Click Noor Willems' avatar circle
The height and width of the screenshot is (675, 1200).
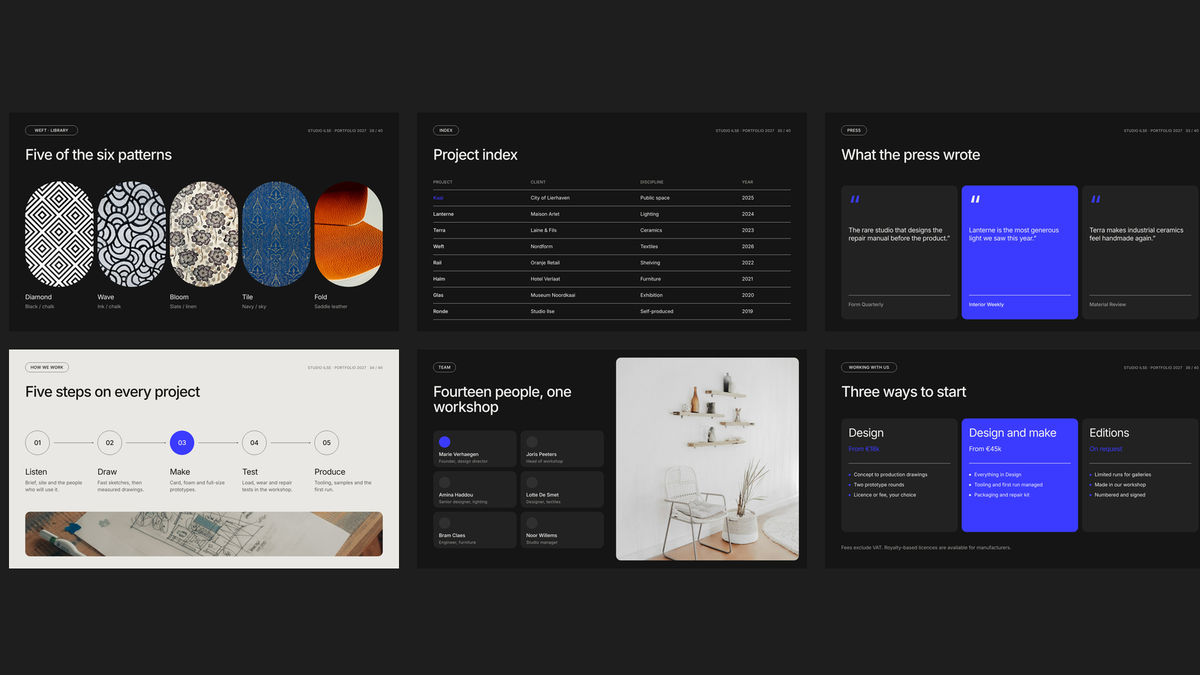[532, 523]
